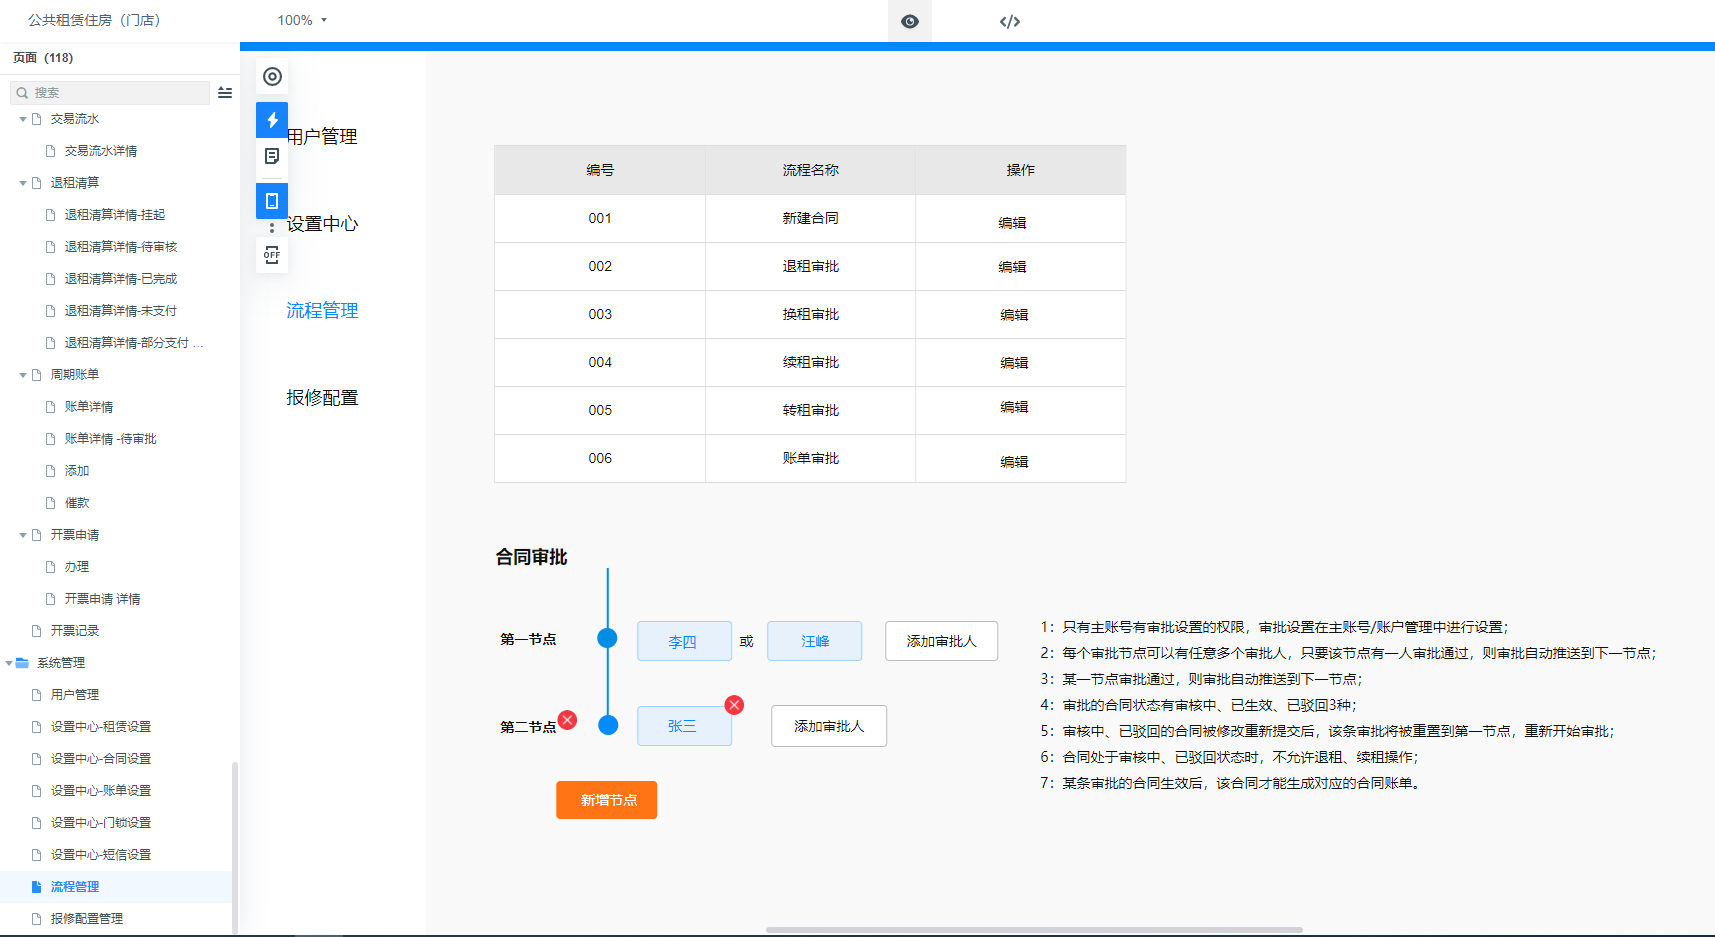Open the 交易流水详情 page
The image size is (1715, 937).
coord(101,151)
